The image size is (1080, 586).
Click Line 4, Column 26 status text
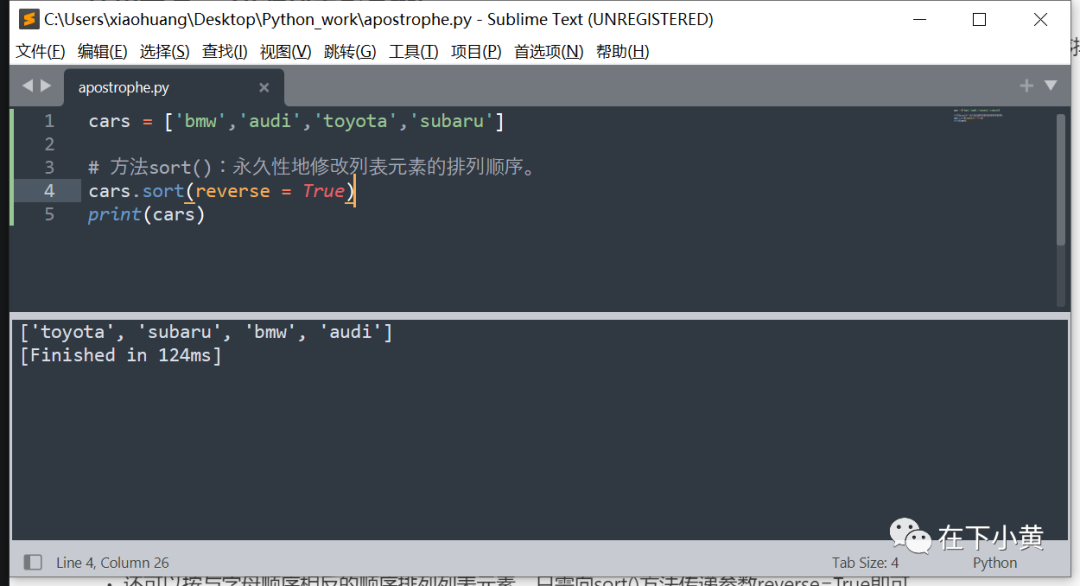(112, 563)
